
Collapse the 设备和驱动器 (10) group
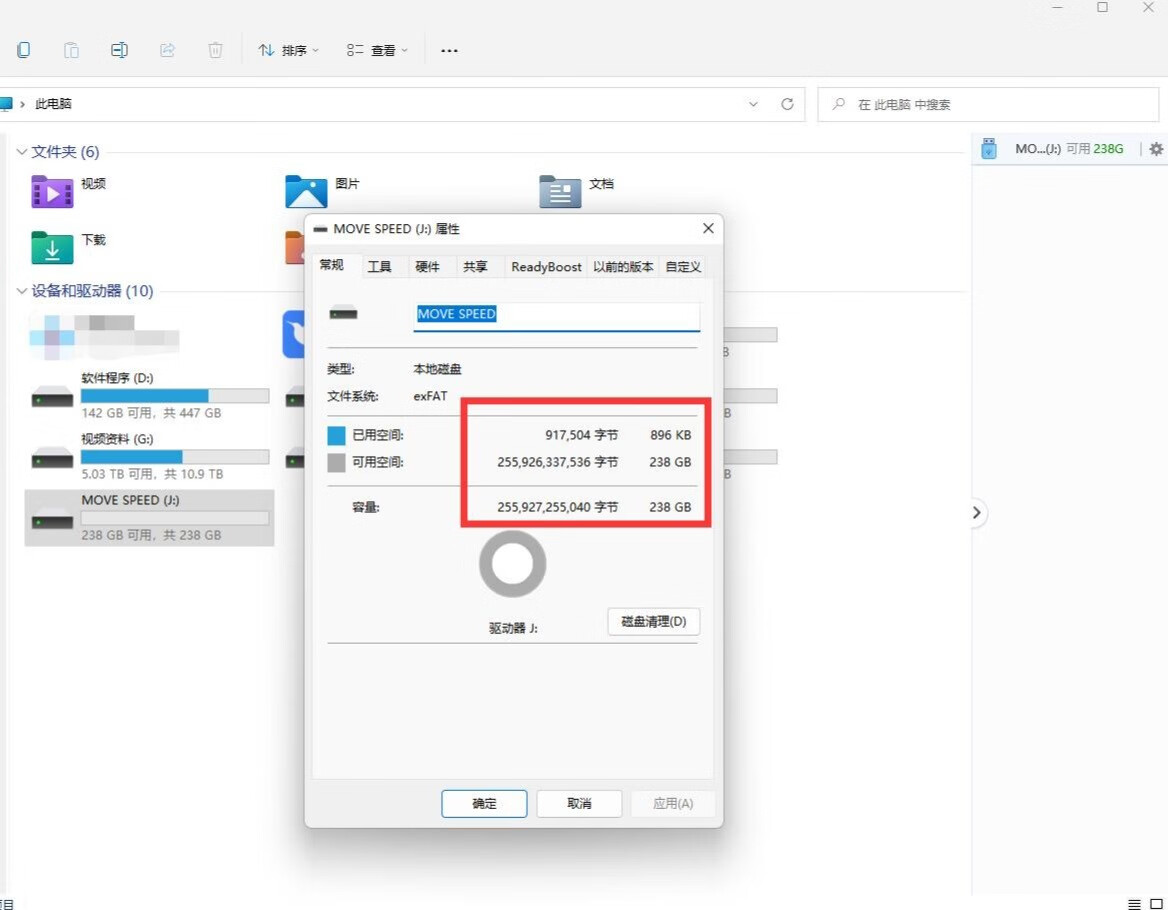22,290
